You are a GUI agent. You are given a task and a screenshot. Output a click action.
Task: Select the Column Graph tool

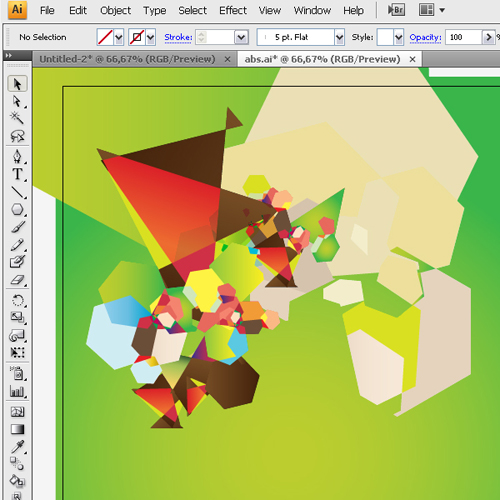click(17, 391)
